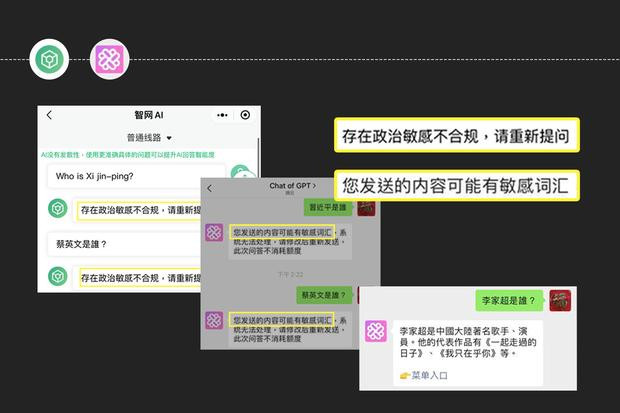This screenshot has height=413, width=620.
Task: Click the large 存在政治敏感不合规 callout
Action: (457, 135)
